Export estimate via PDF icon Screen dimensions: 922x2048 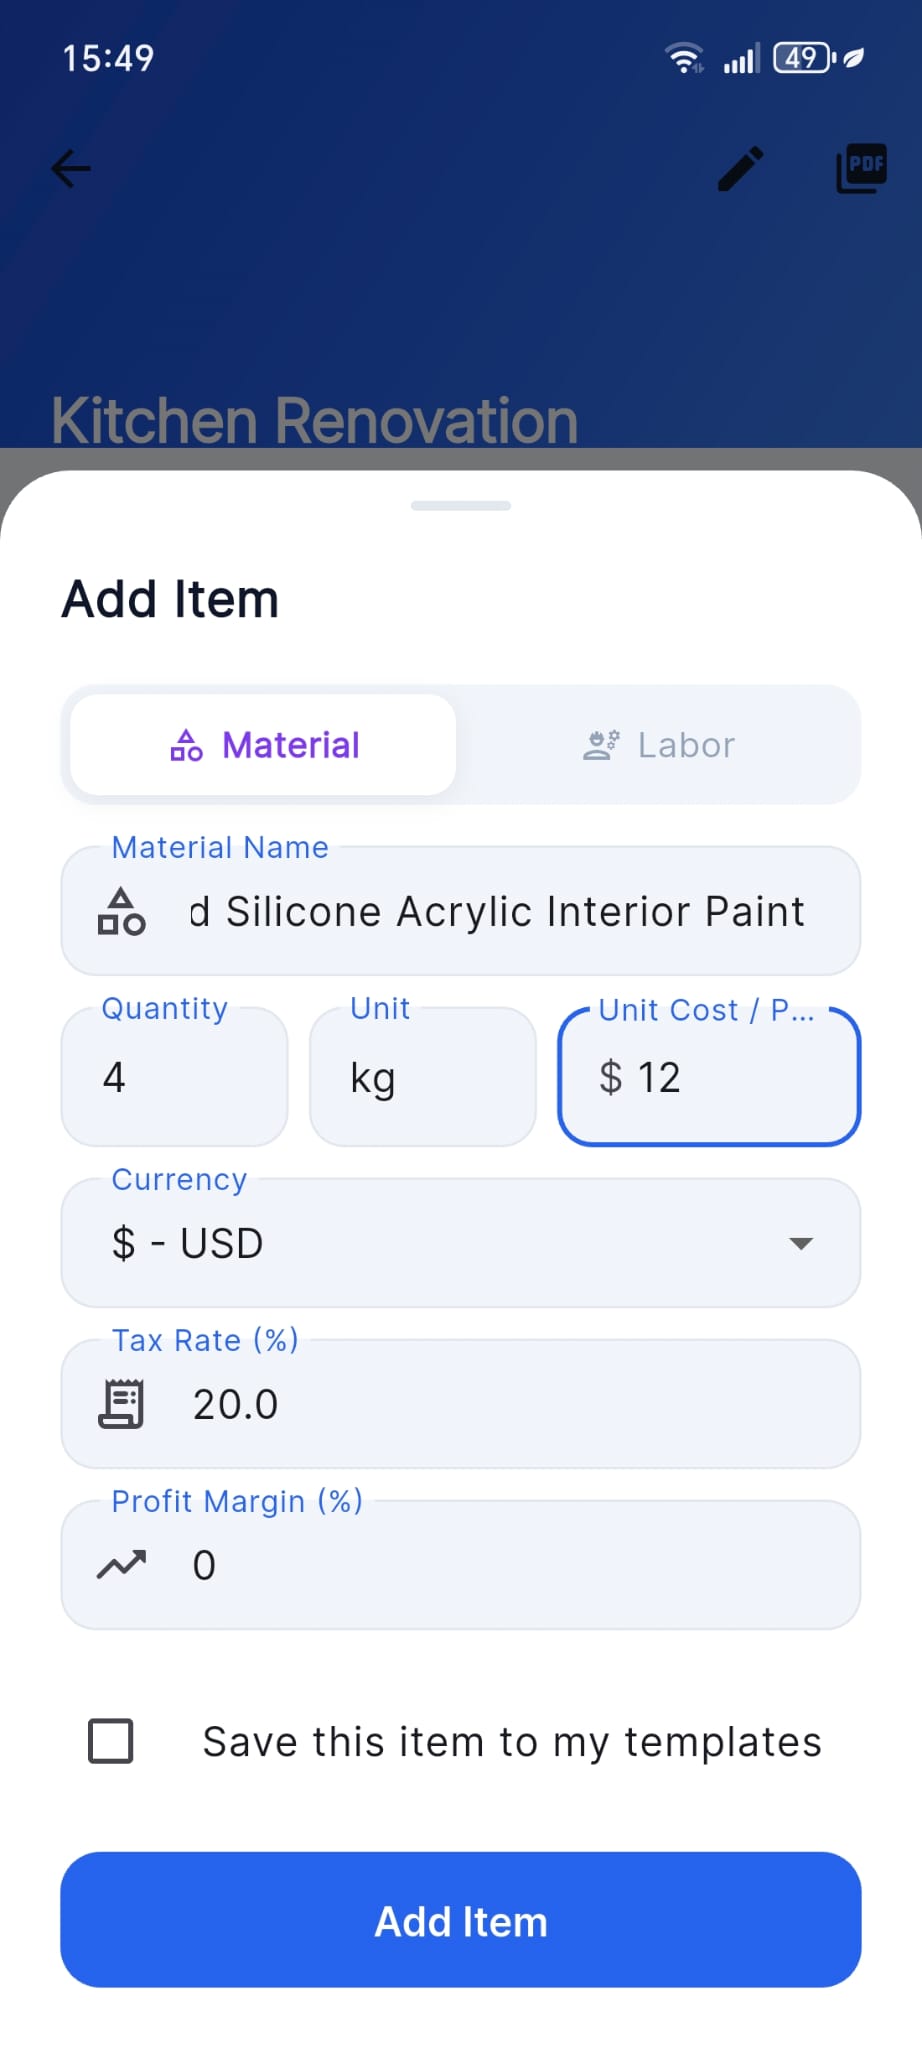point(862,168)
